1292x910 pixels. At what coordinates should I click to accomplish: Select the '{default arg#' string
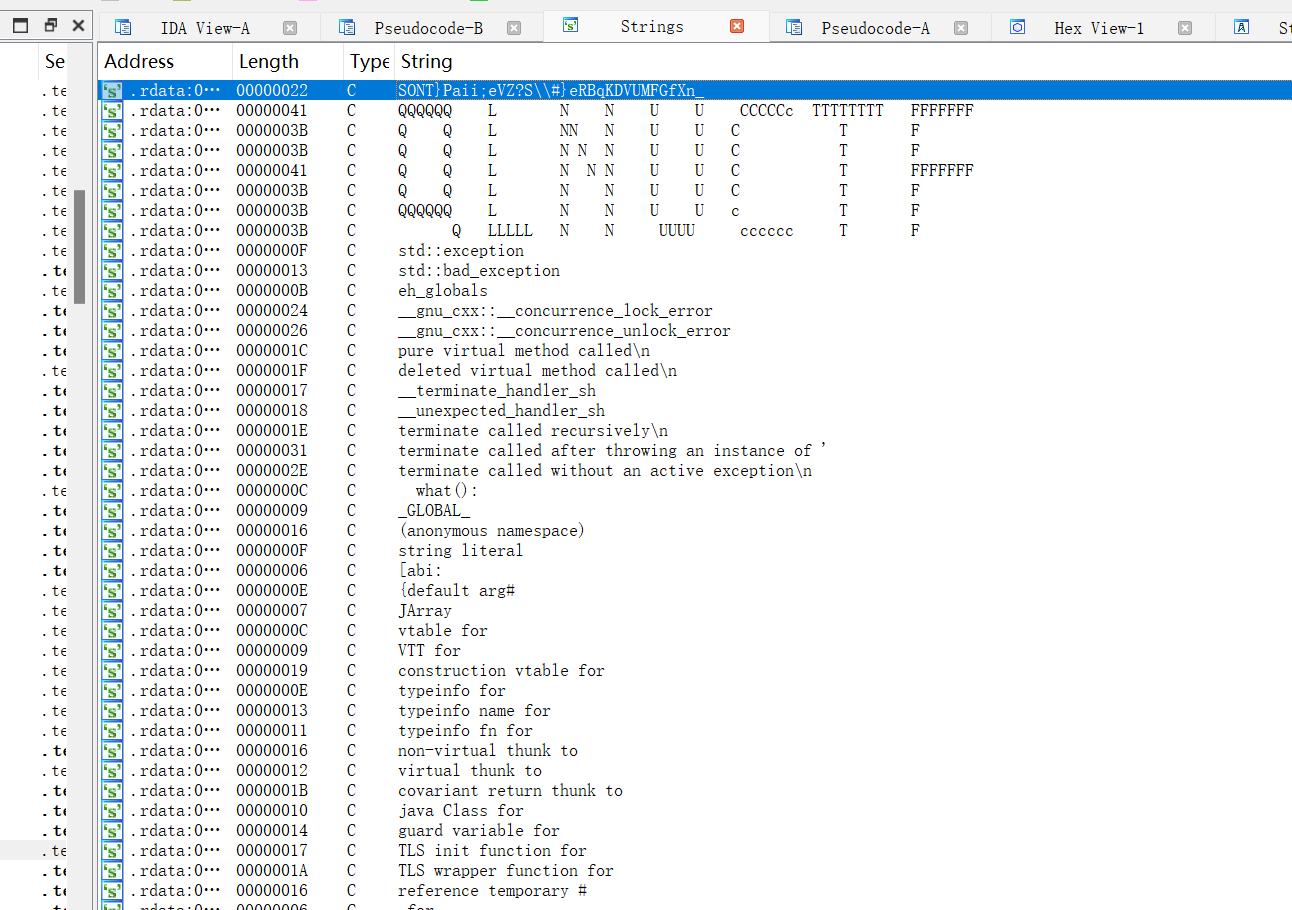pos(456,591)
